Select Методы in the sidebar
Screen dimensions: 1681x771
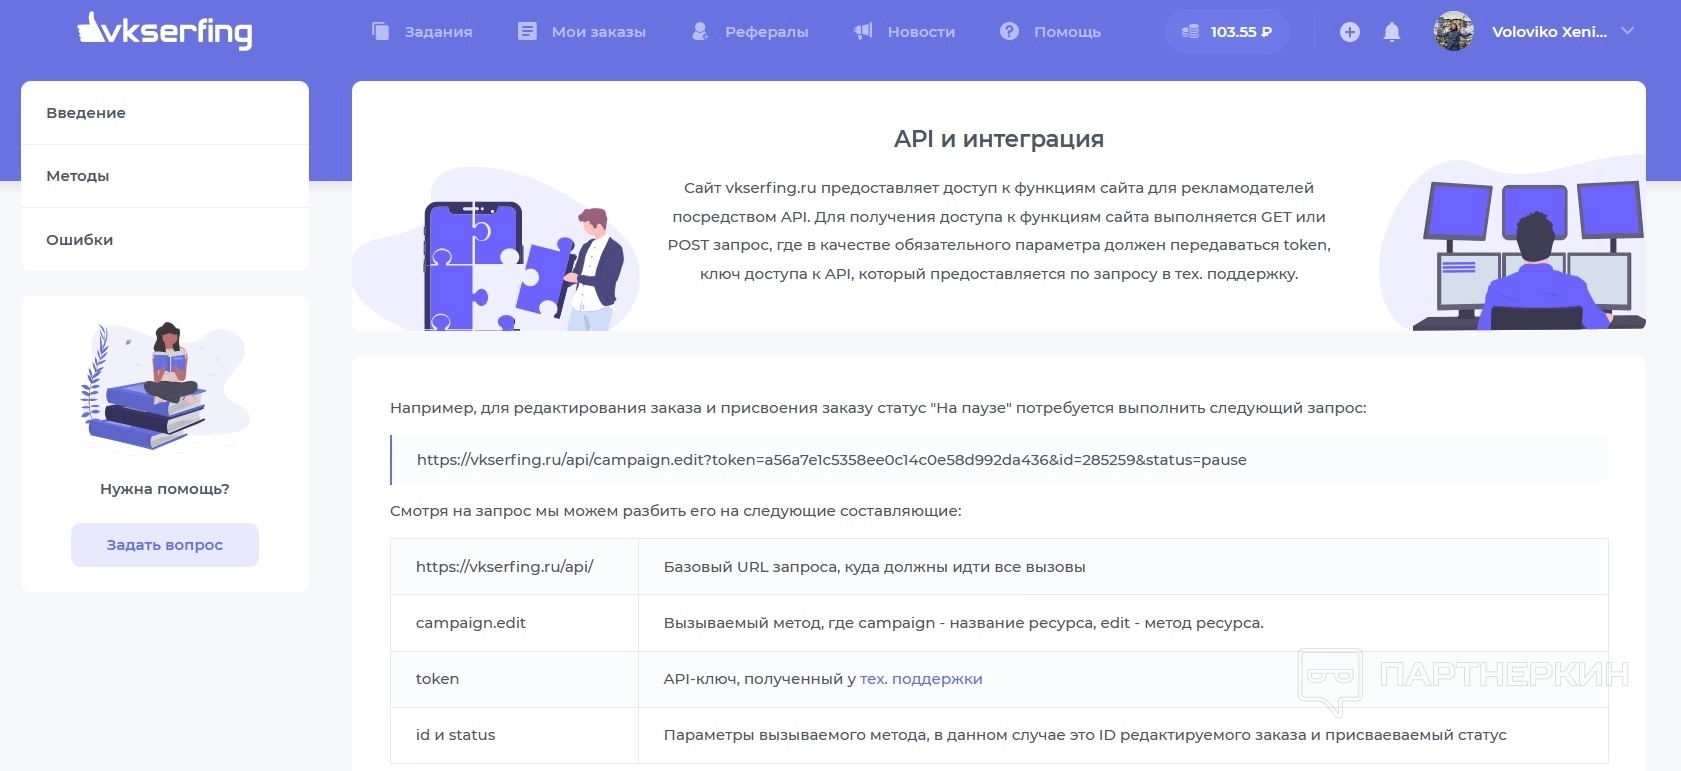click(x=165, y=176)
